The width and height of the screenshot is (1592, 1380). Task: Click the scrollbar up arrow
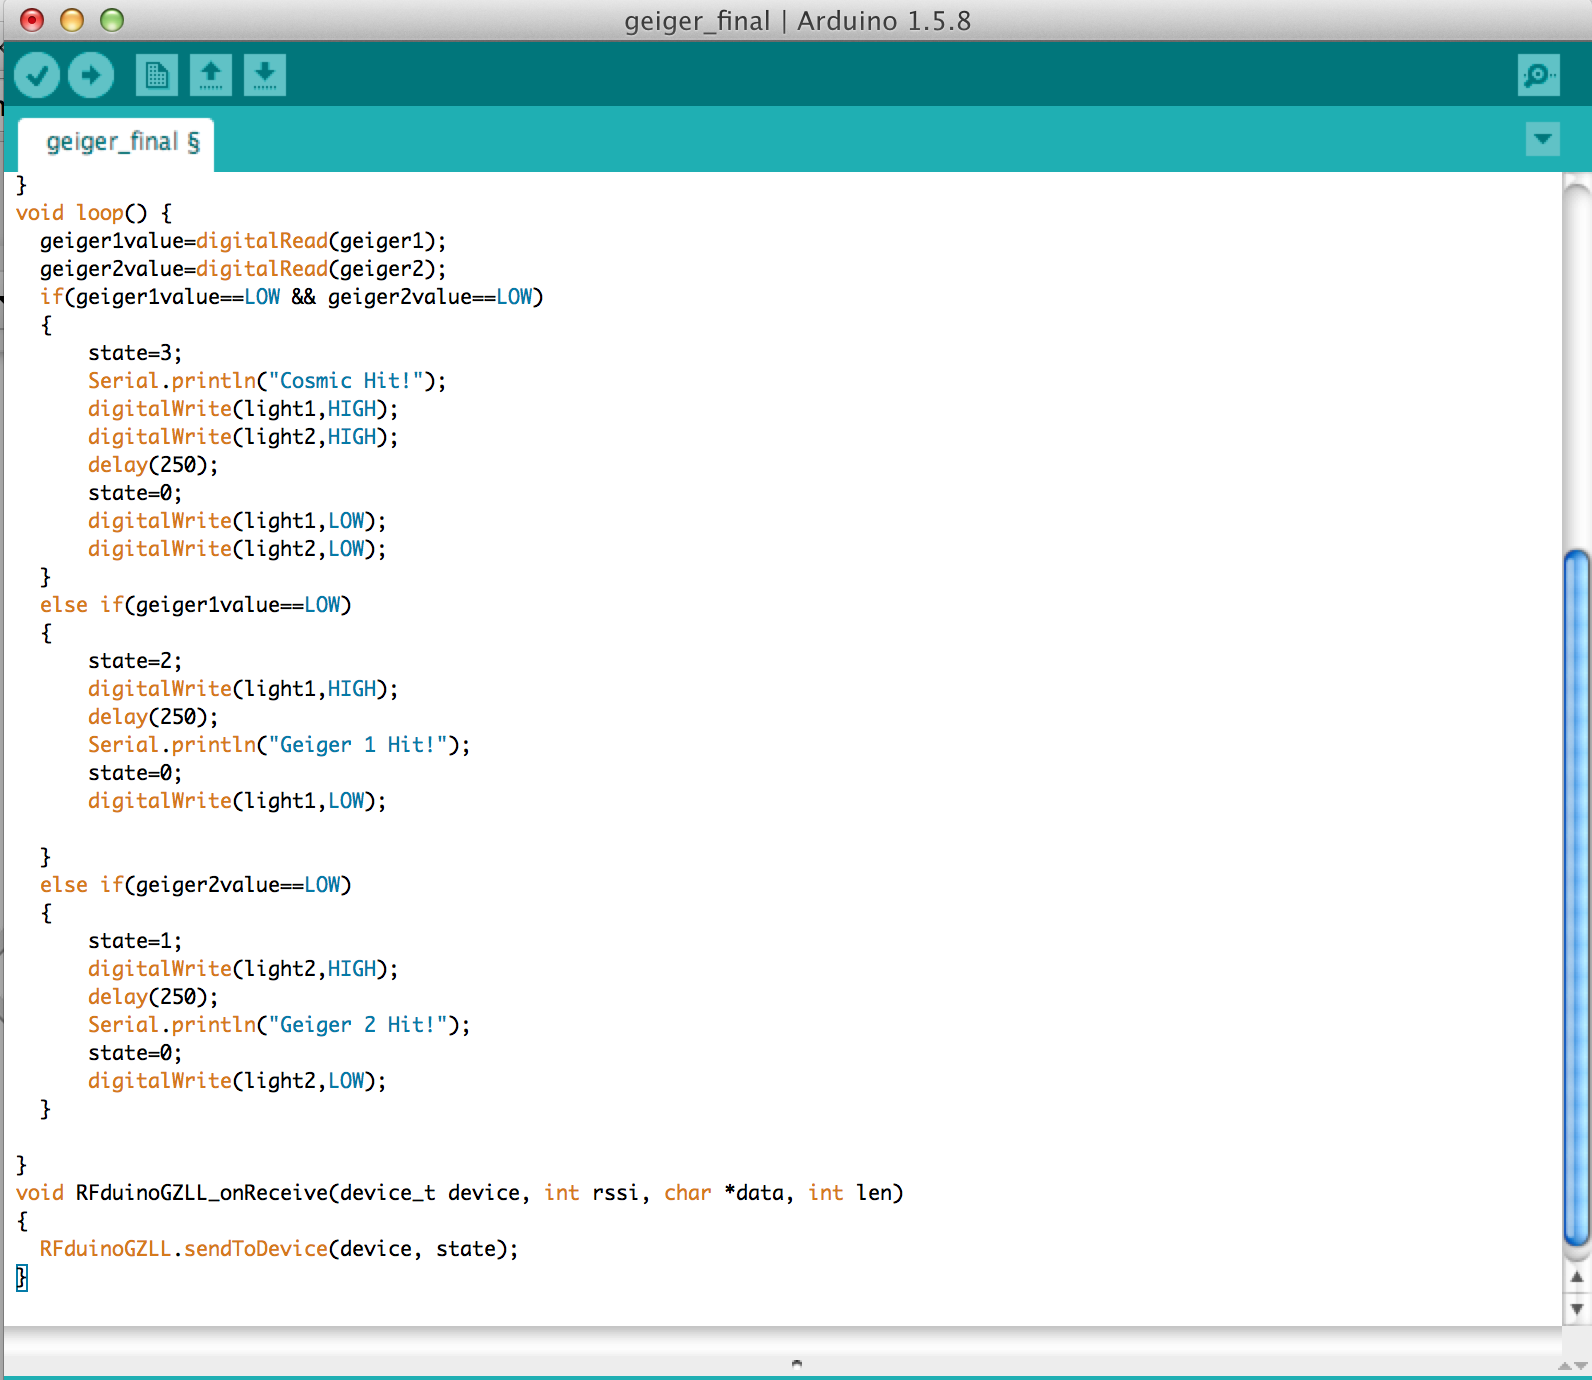pyautogui.click(x=1577, y=1277)
